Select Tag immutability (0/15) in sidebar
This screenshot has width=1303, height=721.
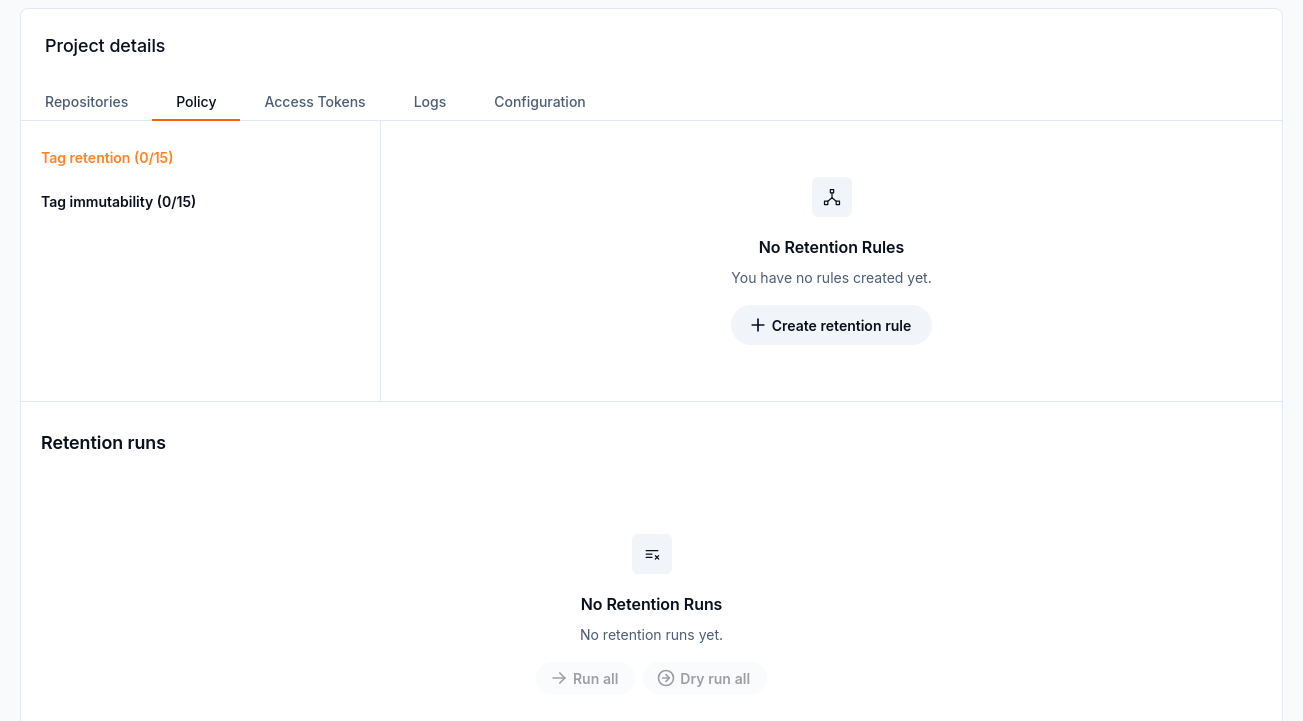point(118,202)
